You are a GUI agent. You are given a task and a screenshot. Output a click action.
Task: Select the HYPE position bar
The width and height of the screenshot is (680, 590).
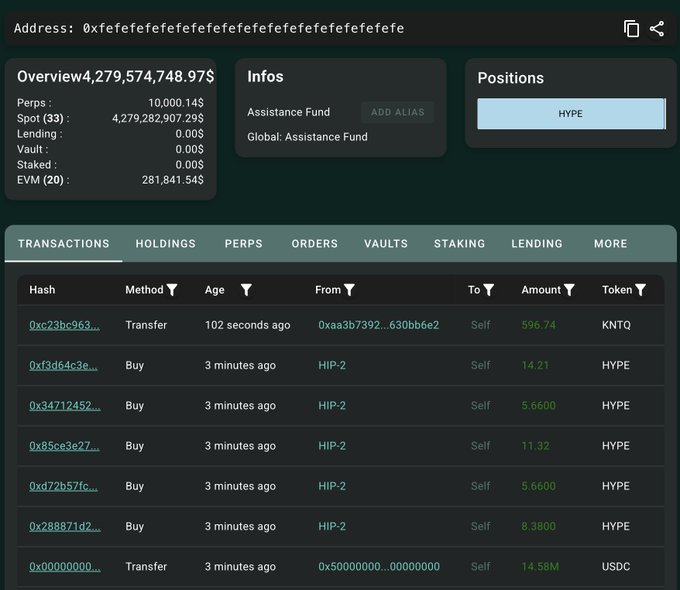pyautogui.click(x=571, y=114)
